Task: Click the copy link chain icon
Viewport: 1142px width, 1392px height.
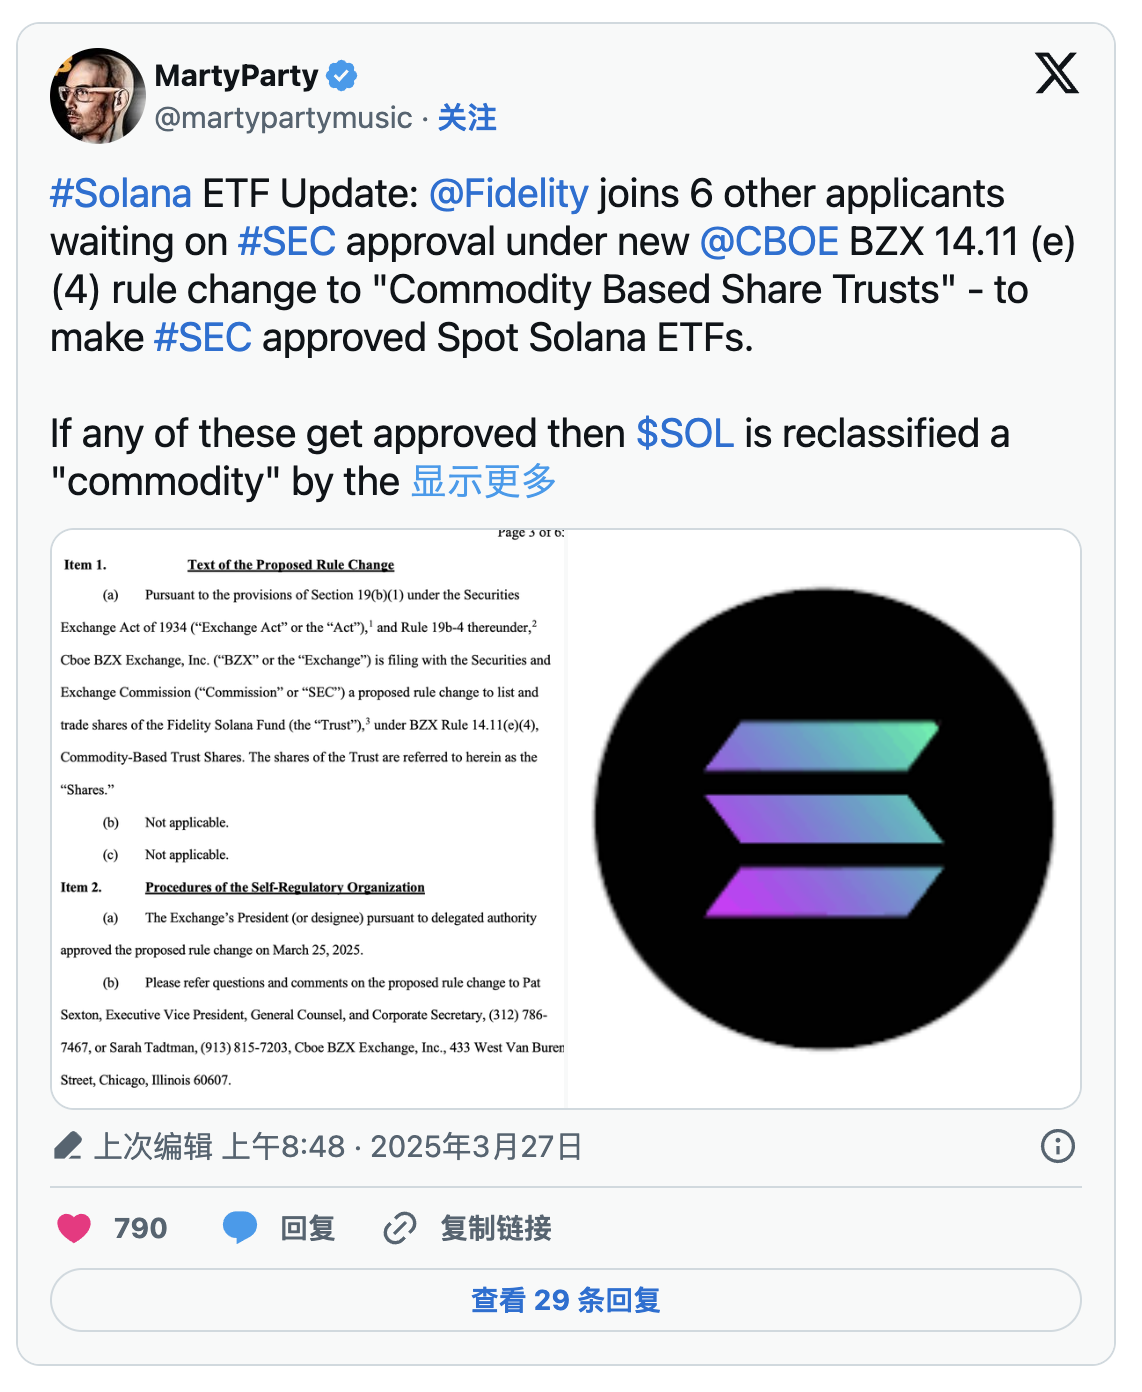Action: pyautogui.click(x=400, y=1227)
